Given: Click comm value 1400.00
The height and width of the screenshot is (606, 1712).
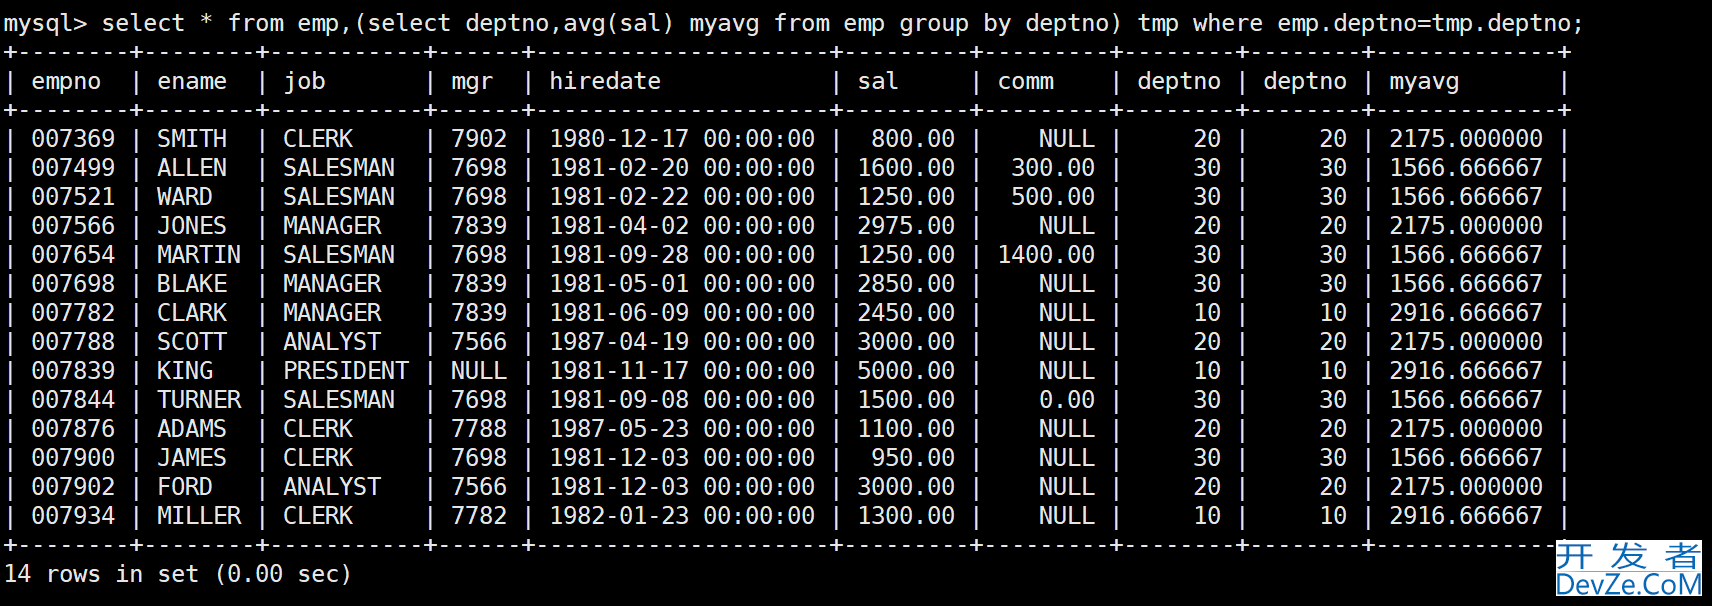Looking at the screenshot, I should tap(1046, 255).
